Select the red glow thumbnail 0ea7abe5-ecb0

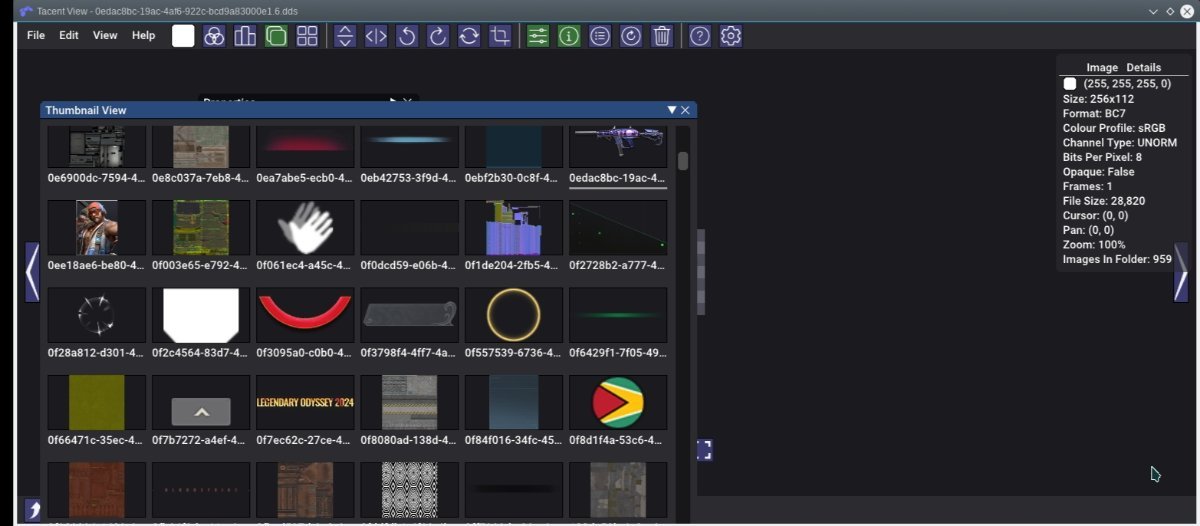pyautogui.click(x=305, y=147)
